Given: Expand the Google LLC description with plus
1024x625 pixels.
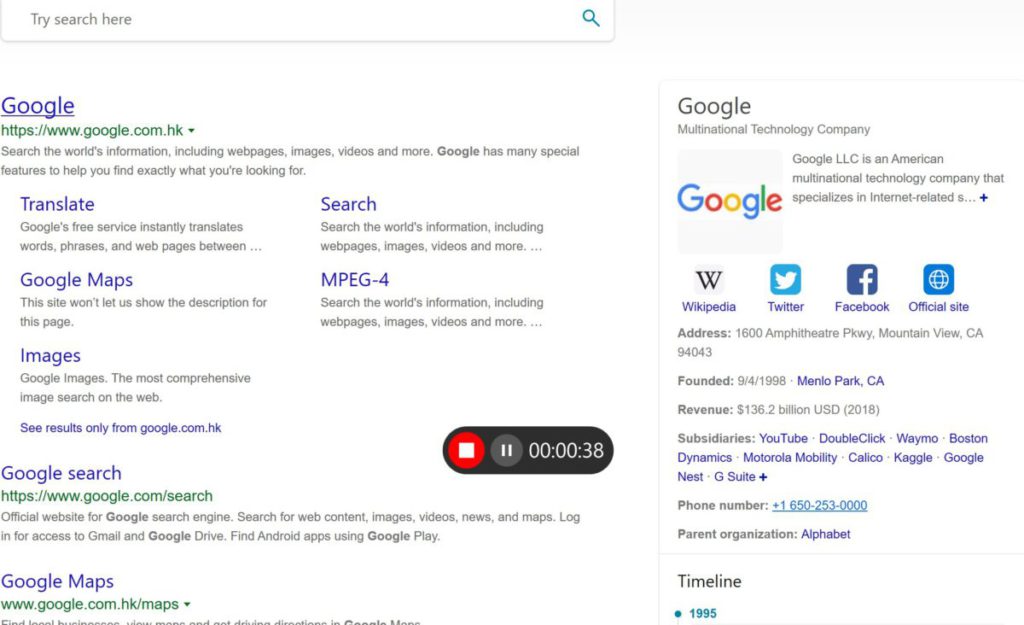Looking at the screenshot, I should (x=984, y=197).
